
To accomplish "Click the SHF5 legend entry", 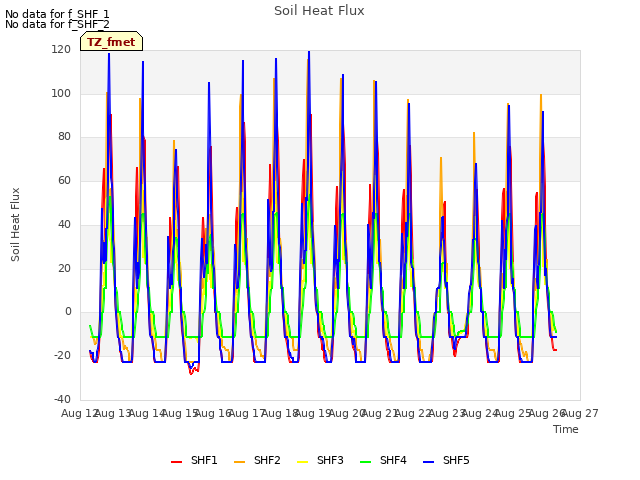I will 446,461.
